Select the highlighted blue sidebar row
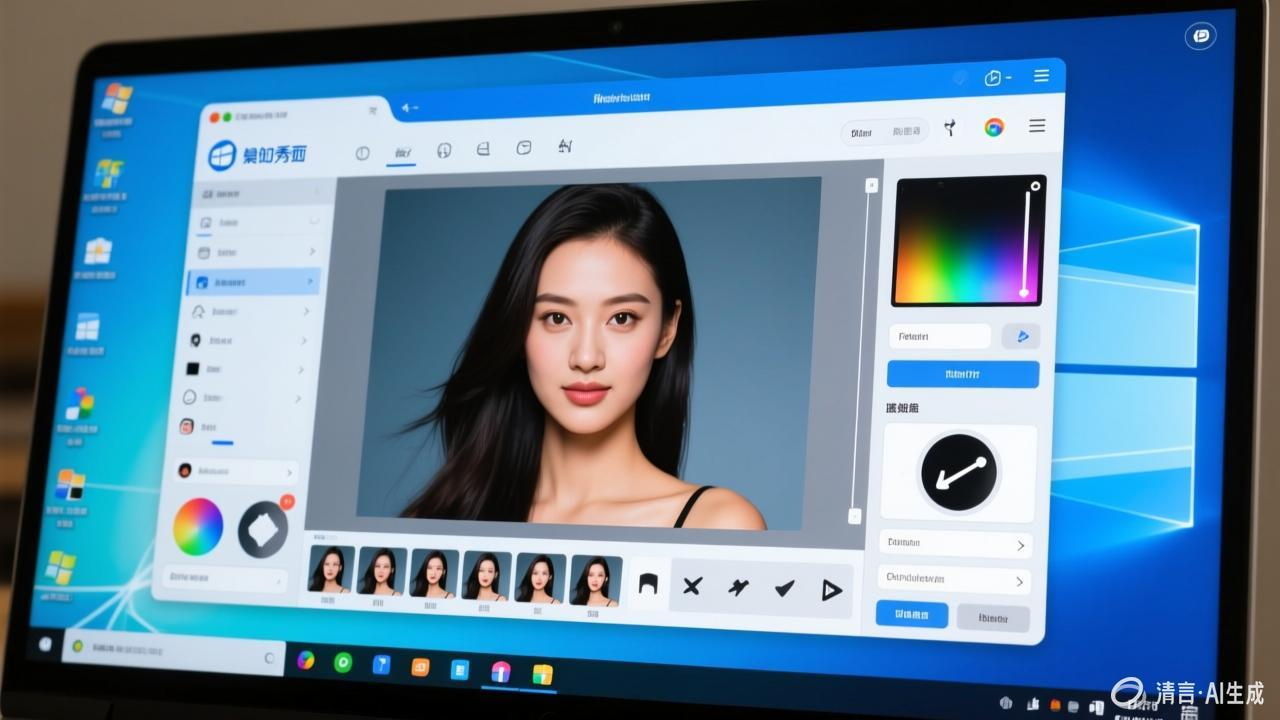1280x720 pixels. tap(254, 282)
